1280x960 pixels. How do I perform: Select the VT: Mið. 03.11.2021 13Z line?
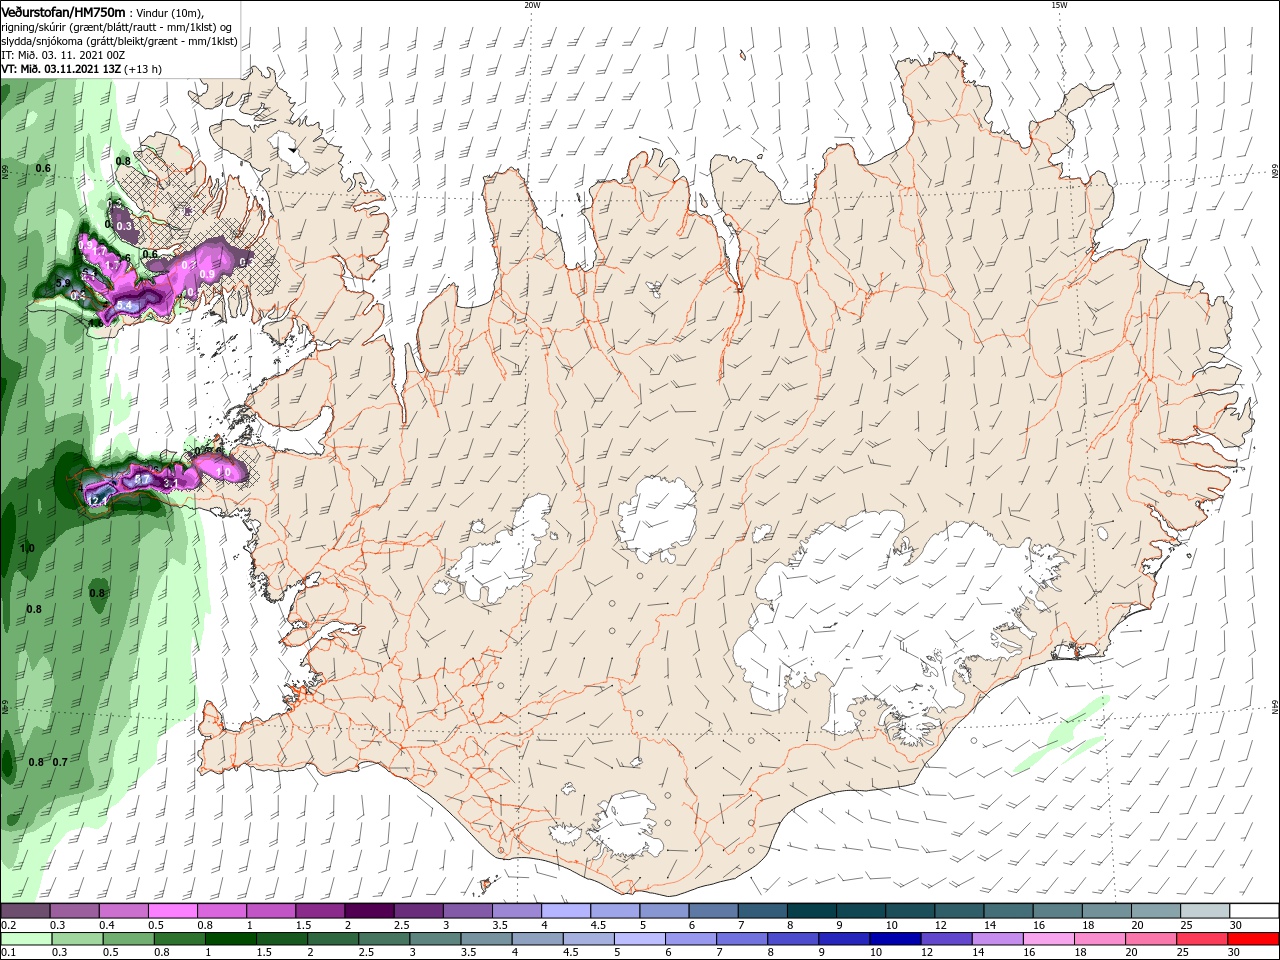click(x=61, y=69)
